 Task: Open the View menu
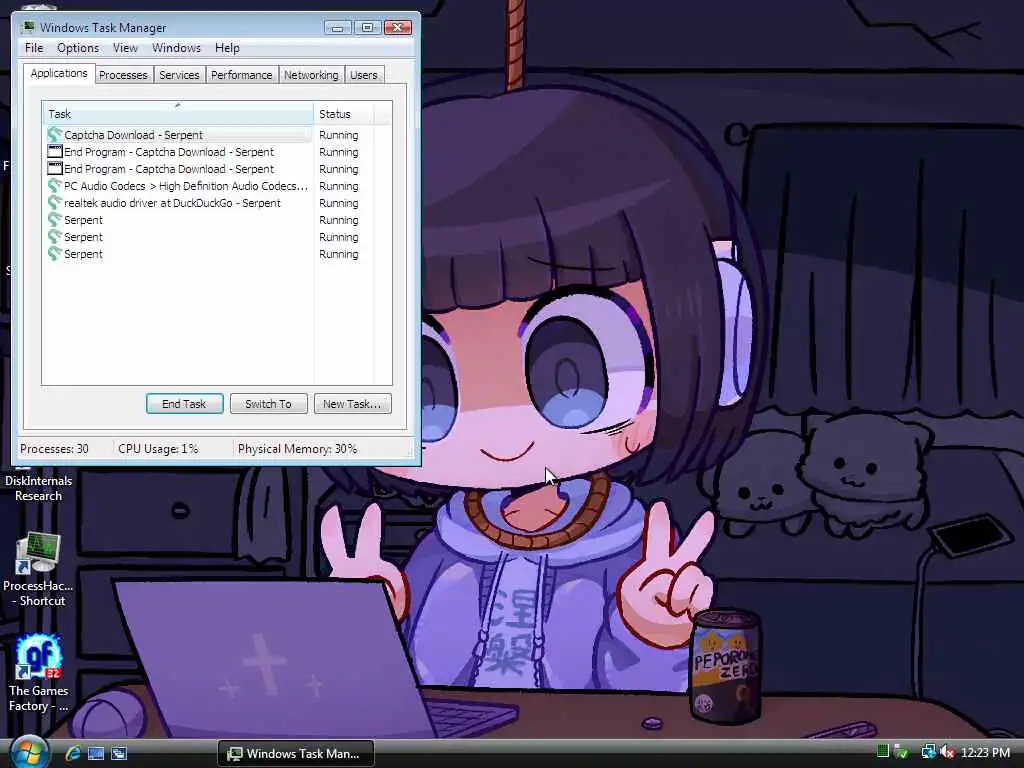[125, 48]
